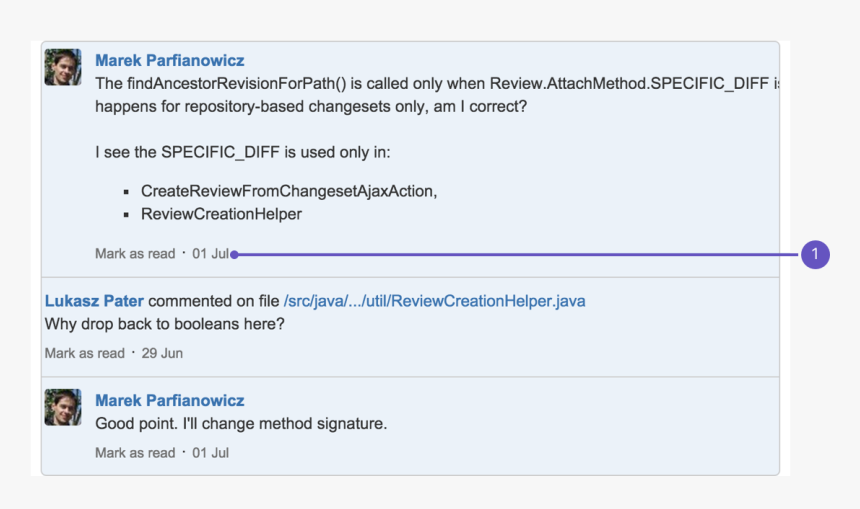Mark the findAncestorRevisionForPath comment as read
The image size is (860, 509).
(x=135, y=254)
